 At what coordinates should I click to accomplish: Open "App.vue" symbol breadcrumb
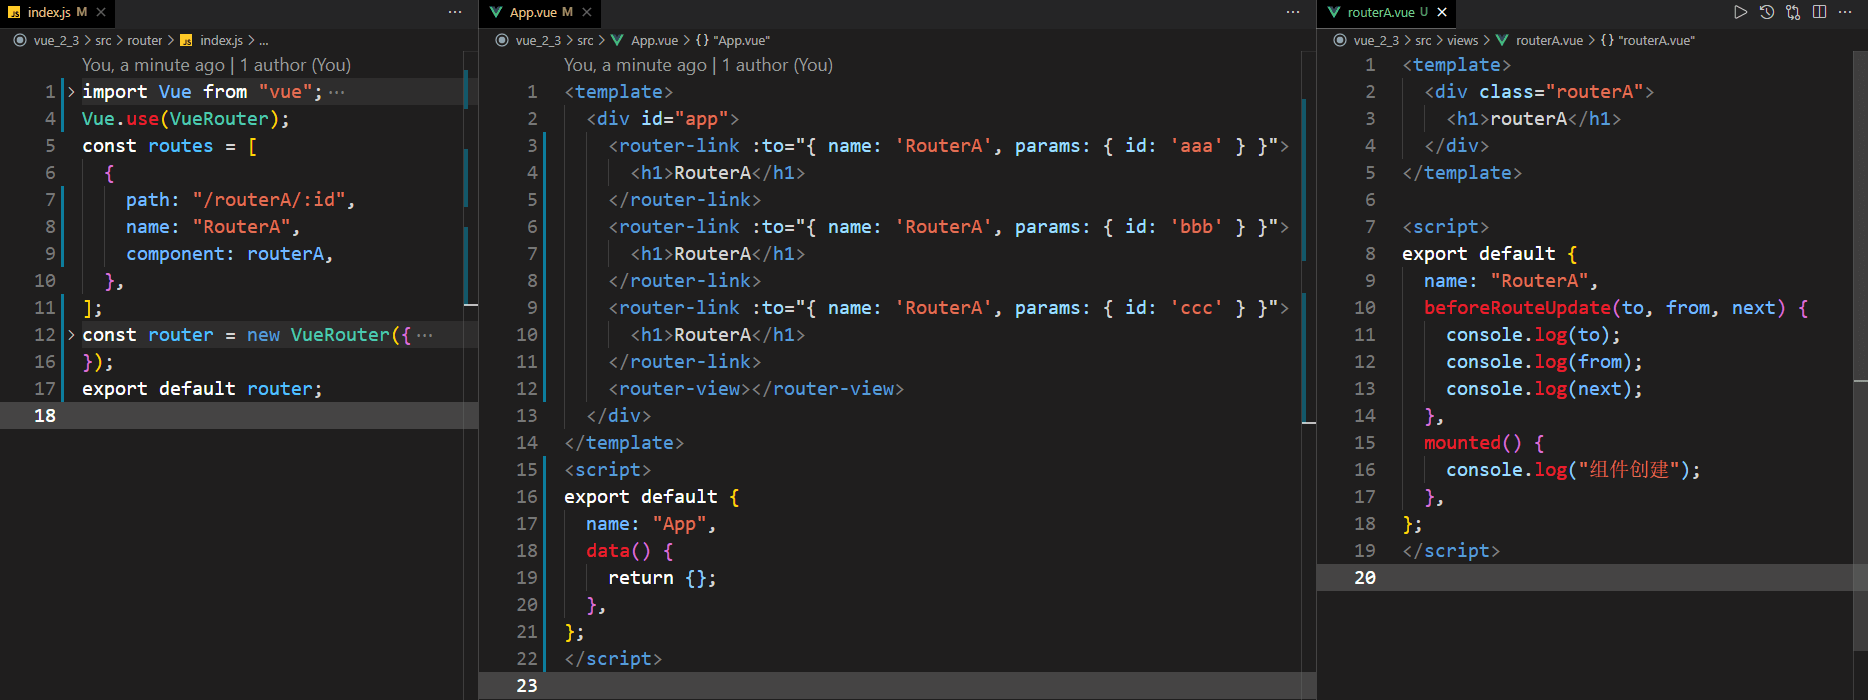(x=740, y=40)
